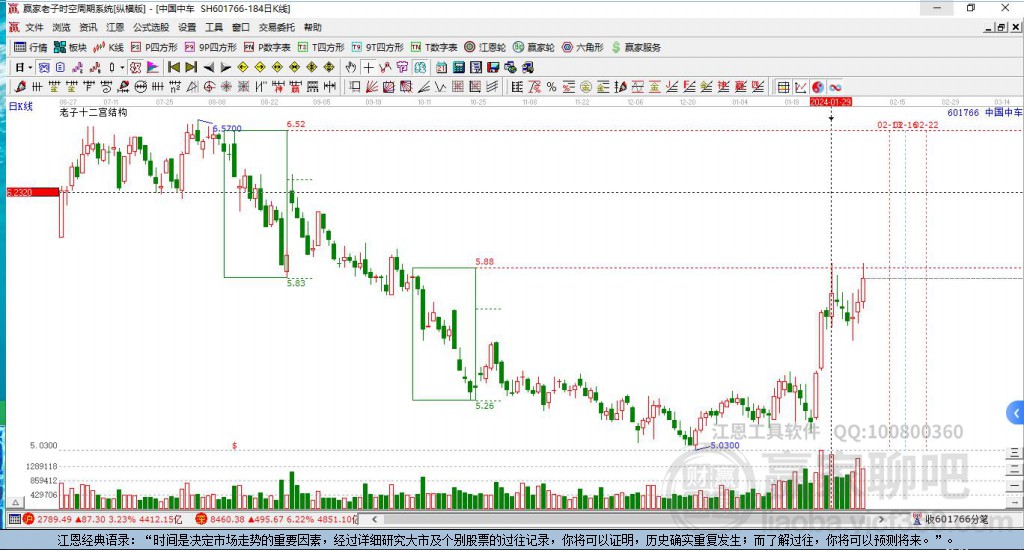The width and height of the screenshot is (1024, 550).
Task: Select the red pencil drawing tool
Action: click(20, 87)
